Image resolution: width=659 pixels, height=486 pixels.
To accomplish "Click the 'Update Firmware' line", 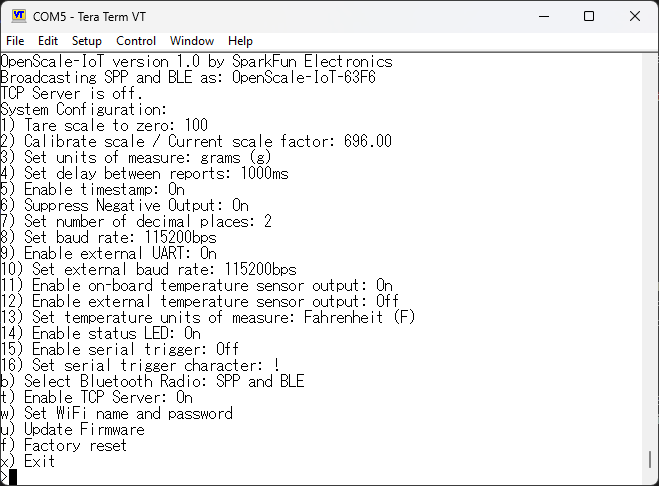I will (x=73, y=429).
